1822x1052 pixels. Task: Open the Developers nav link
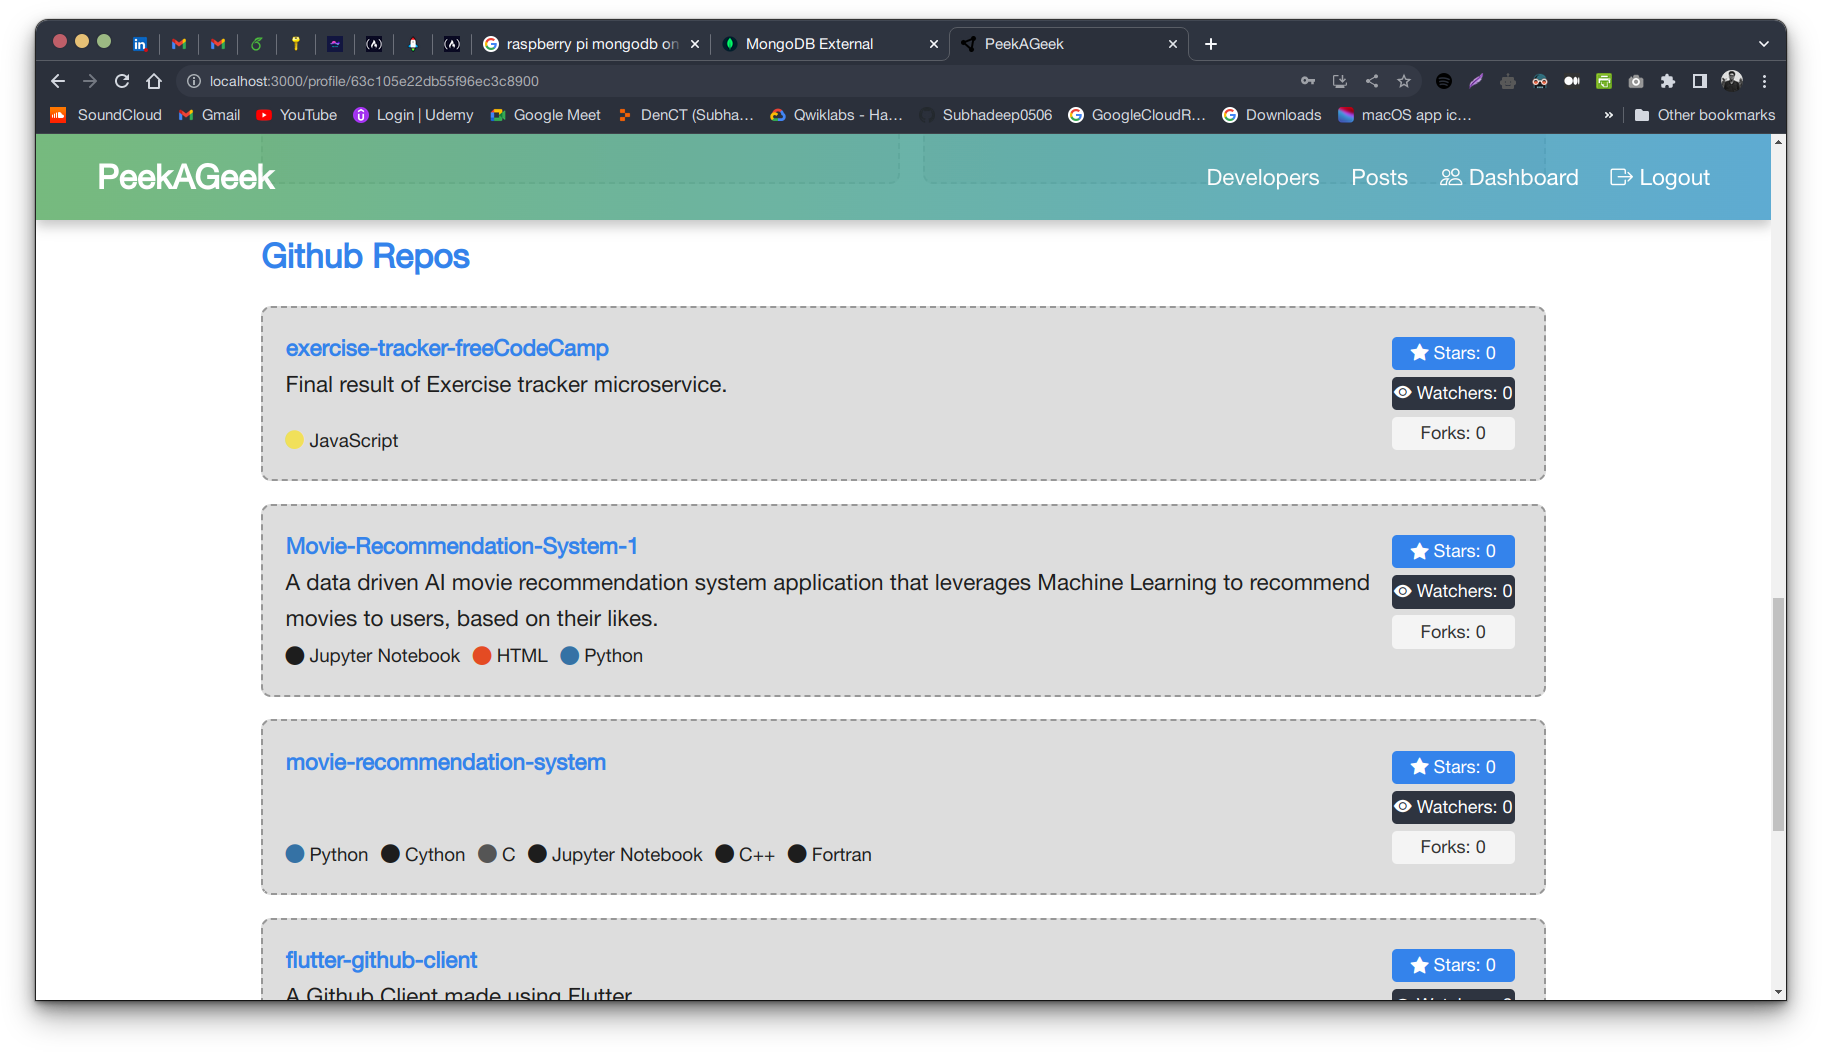point(1262,177)
